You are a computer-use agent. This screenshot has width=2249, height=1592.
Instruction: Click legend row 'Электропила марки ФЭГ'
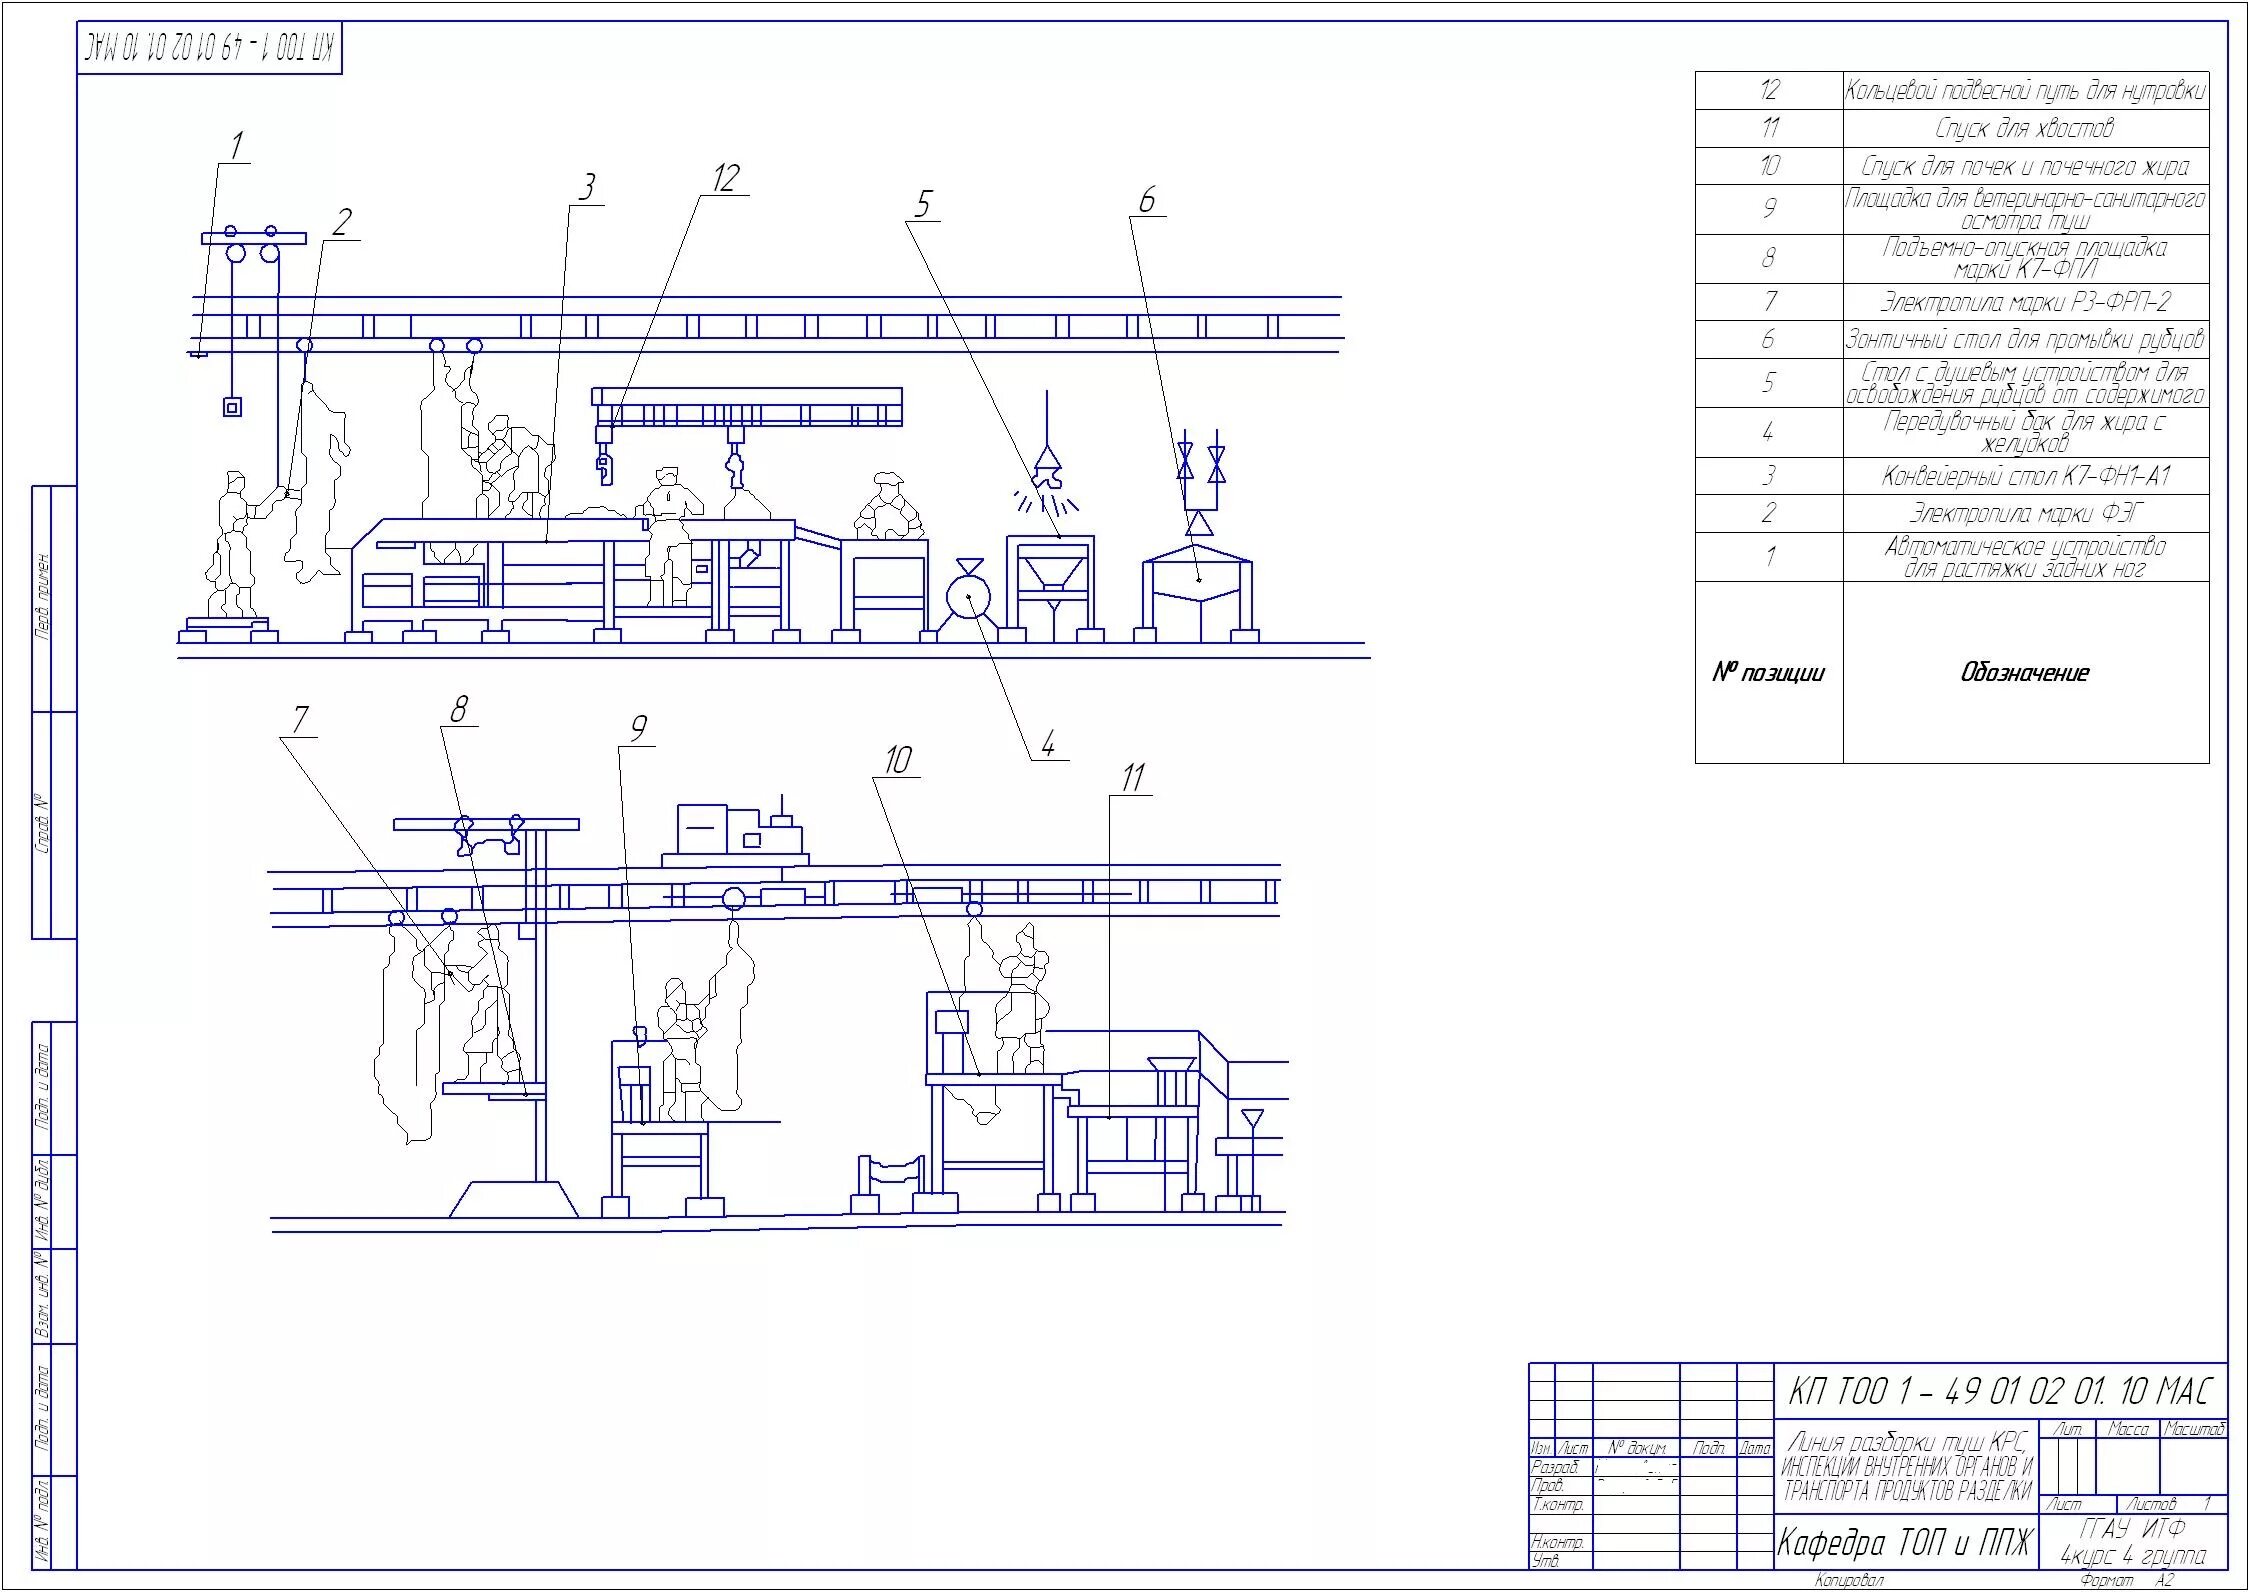point(2024,514)
